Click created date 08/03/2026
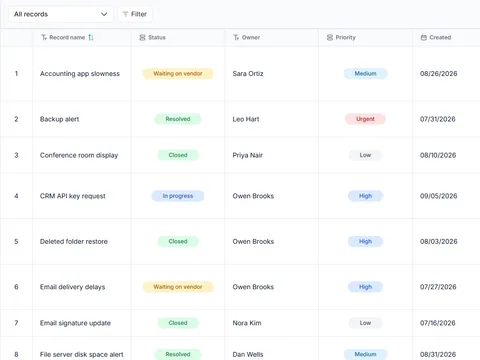Image resolution: width=480 pixels, height=360 pixels. point(439,241)
